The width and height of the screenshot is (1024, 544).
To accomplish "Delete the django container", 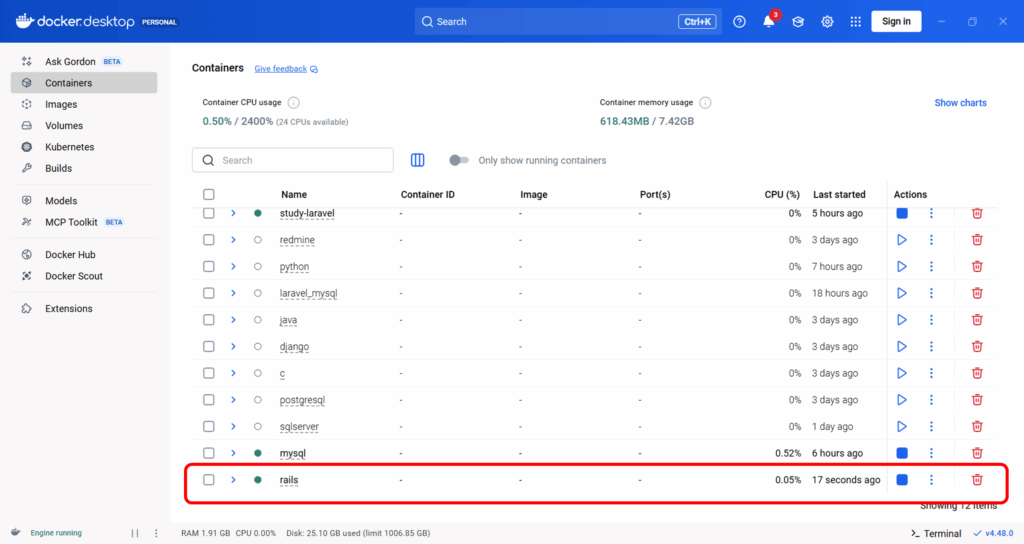I will tap(977, 347).
